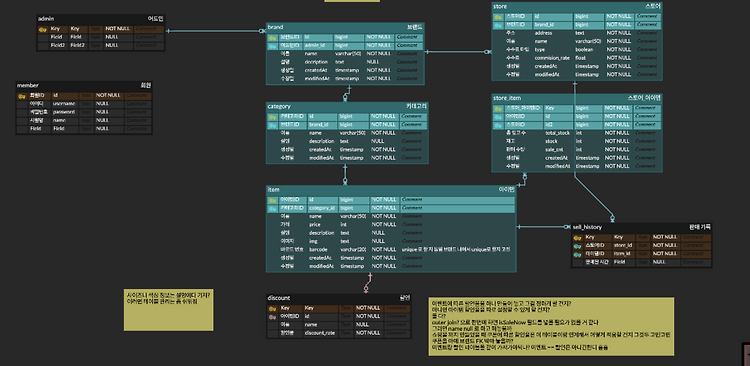750x366 pixels.
Task: Click store_id column in sell_history table
Action: [623, 245]
